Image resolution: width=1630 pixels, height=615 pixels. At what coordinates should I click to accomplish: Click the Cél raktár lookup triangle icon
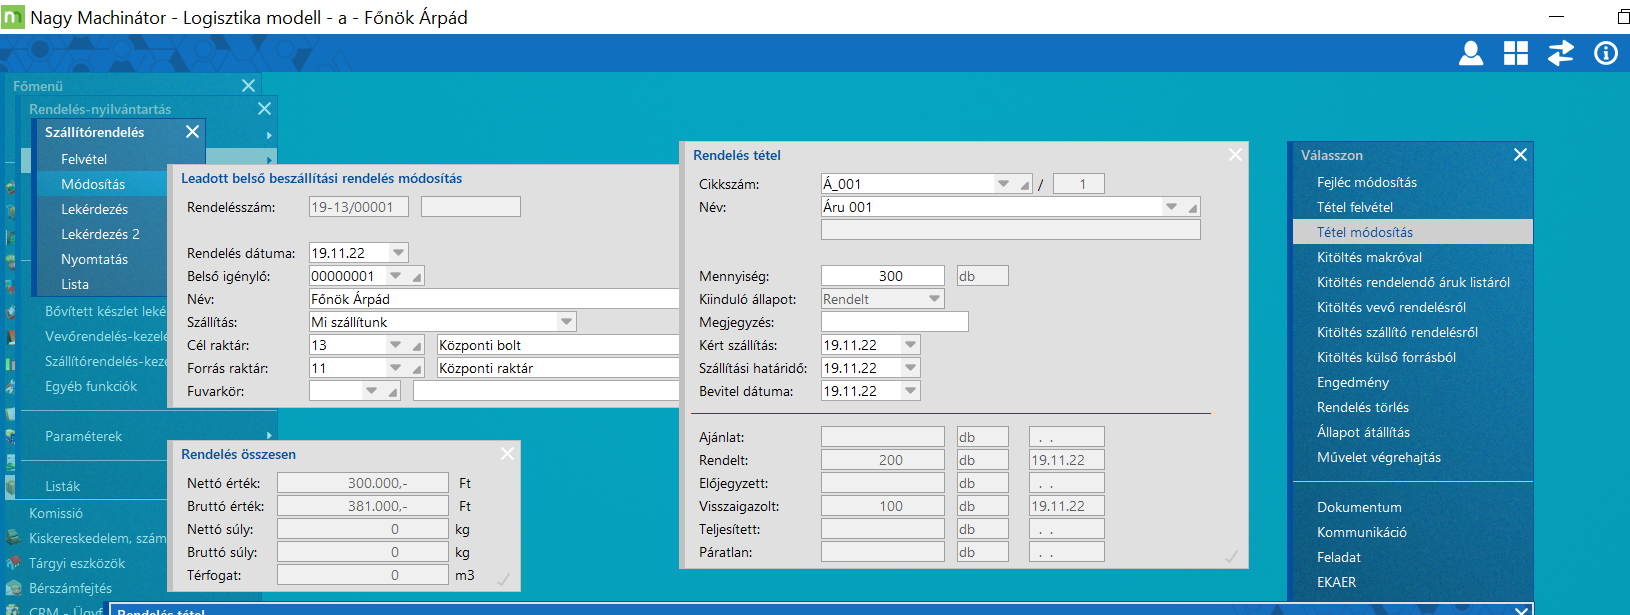(x=417, y=346)
